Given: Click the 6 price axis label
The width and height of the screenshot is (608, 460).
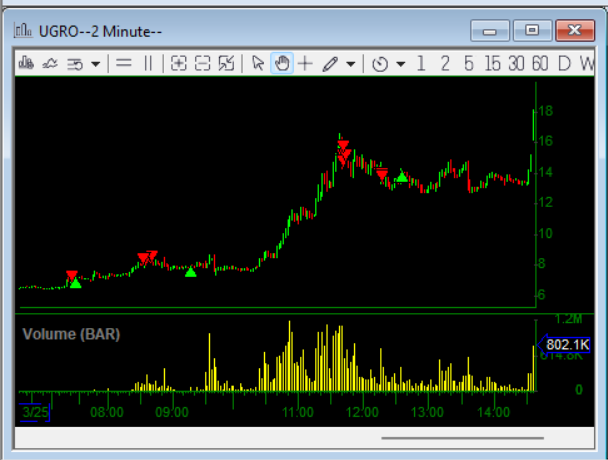Looking at the screenshot, I should tap(542, 295).
